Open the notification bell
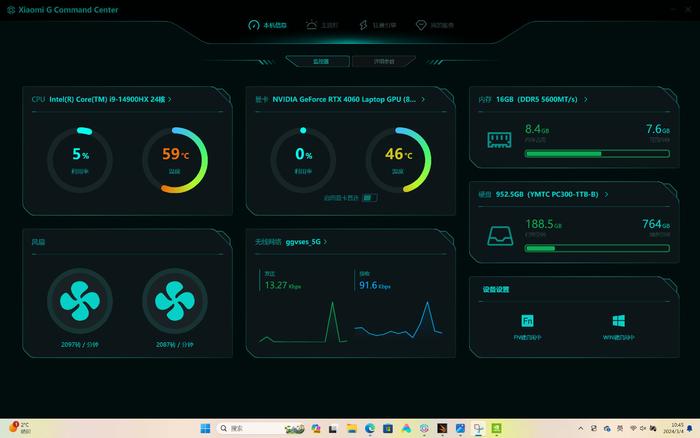The image size is (700, 438). tap(690, 429)
